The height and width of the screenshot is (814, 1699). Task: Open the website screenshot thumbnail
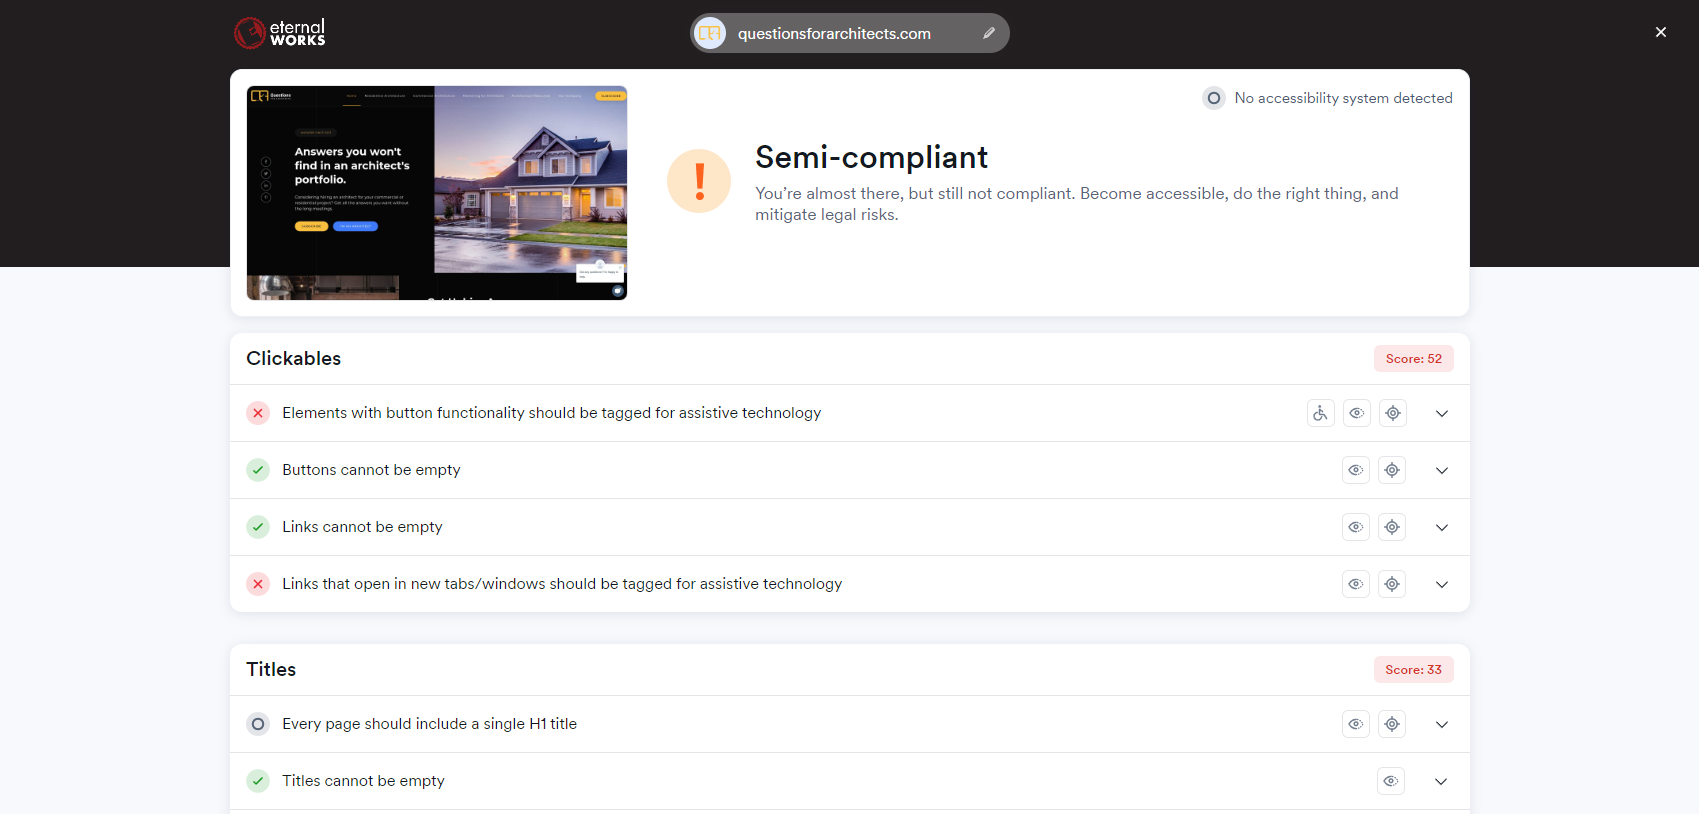coord(437,193)
